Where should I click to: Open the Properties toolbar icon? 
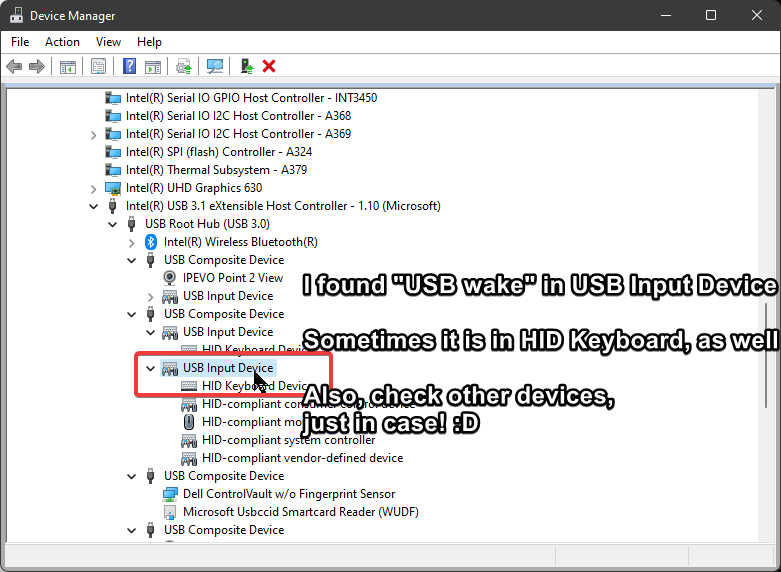(x=99, y=66)
